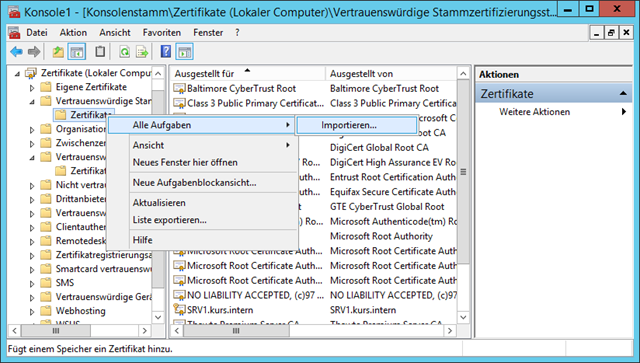Click the red toolbox icon in the title bar
The image size is (640, 363).
(14, 11)
